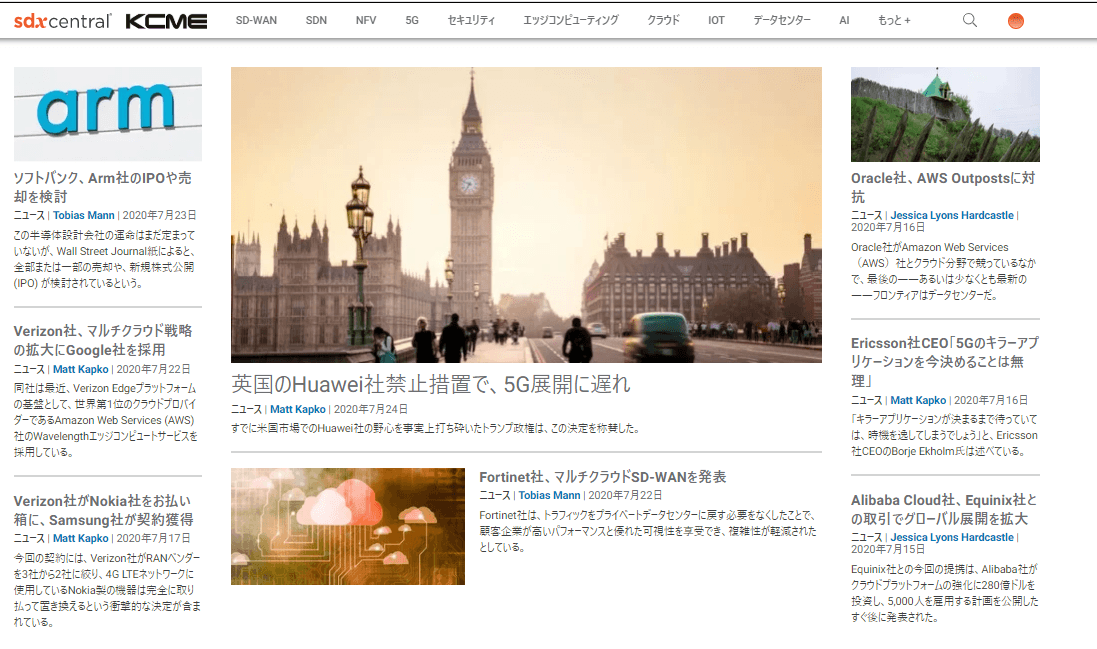Select the データセンター menu item
Viewport: 1097px width, 649px height.
(x=781, y=20)
